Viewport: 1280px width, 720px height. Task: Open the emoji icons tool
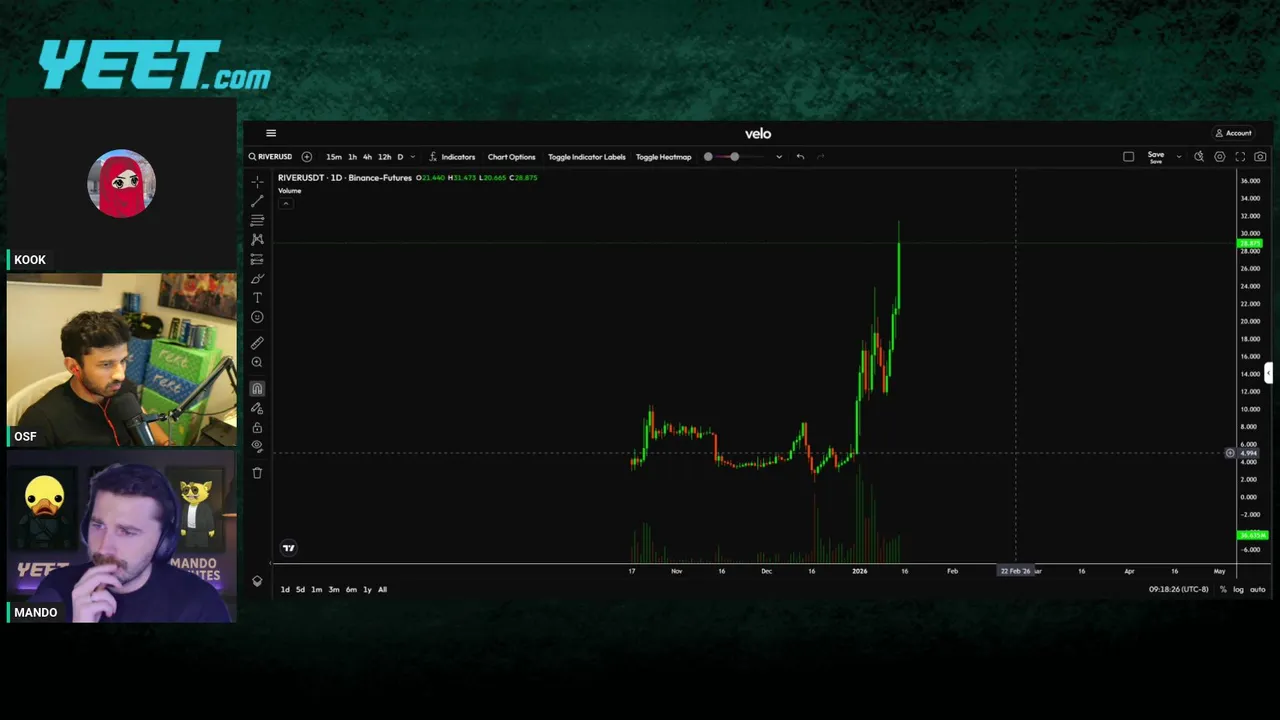tap(257, 317)
